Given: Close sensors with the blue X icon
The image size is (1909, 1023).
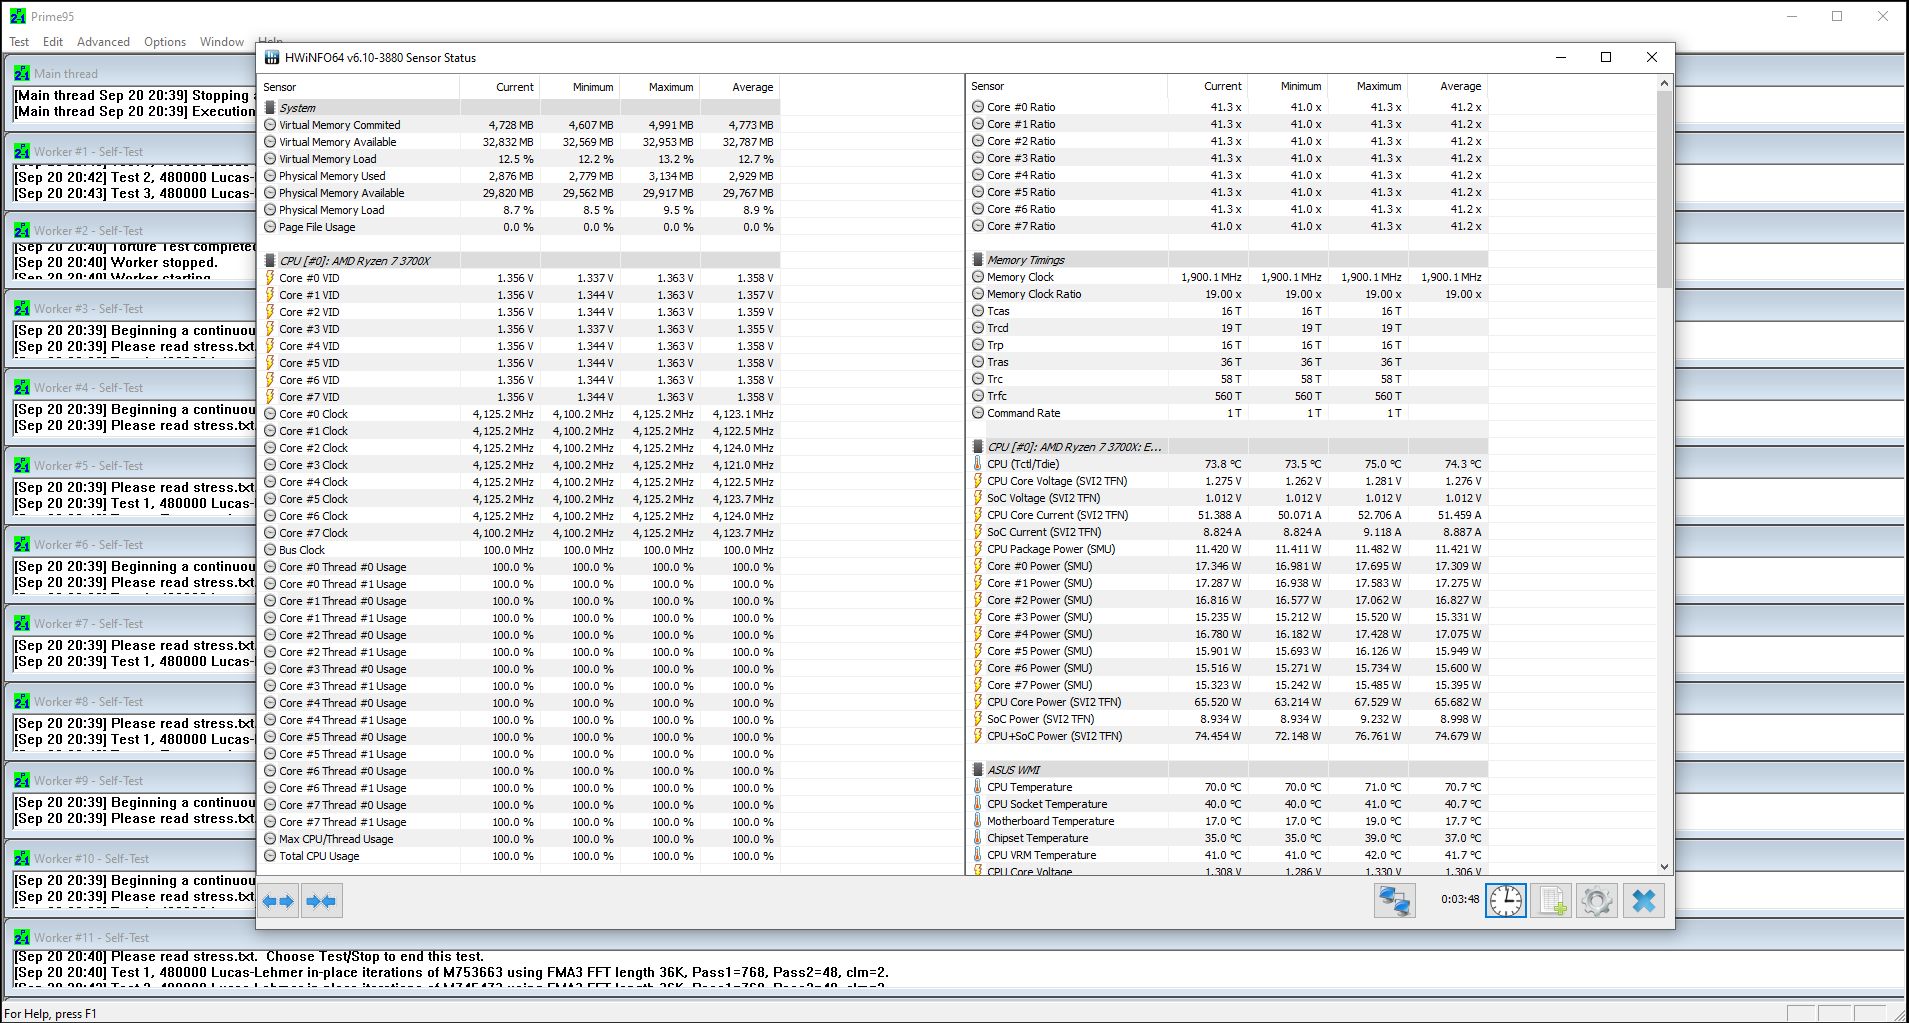Looking at the screenshot, I should point(1643,901).
